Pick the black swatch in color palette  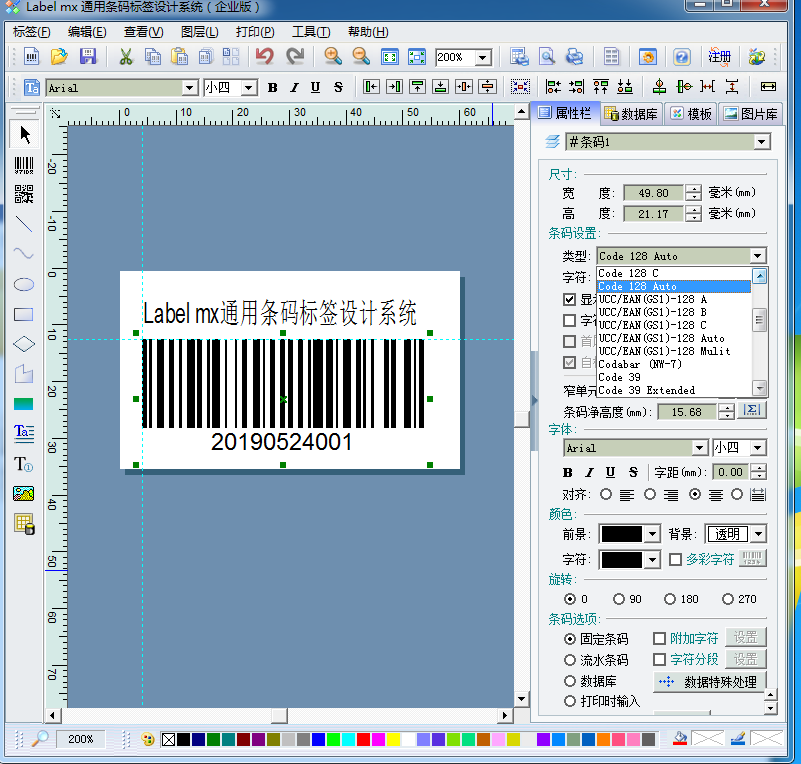(x=183, y=739)
